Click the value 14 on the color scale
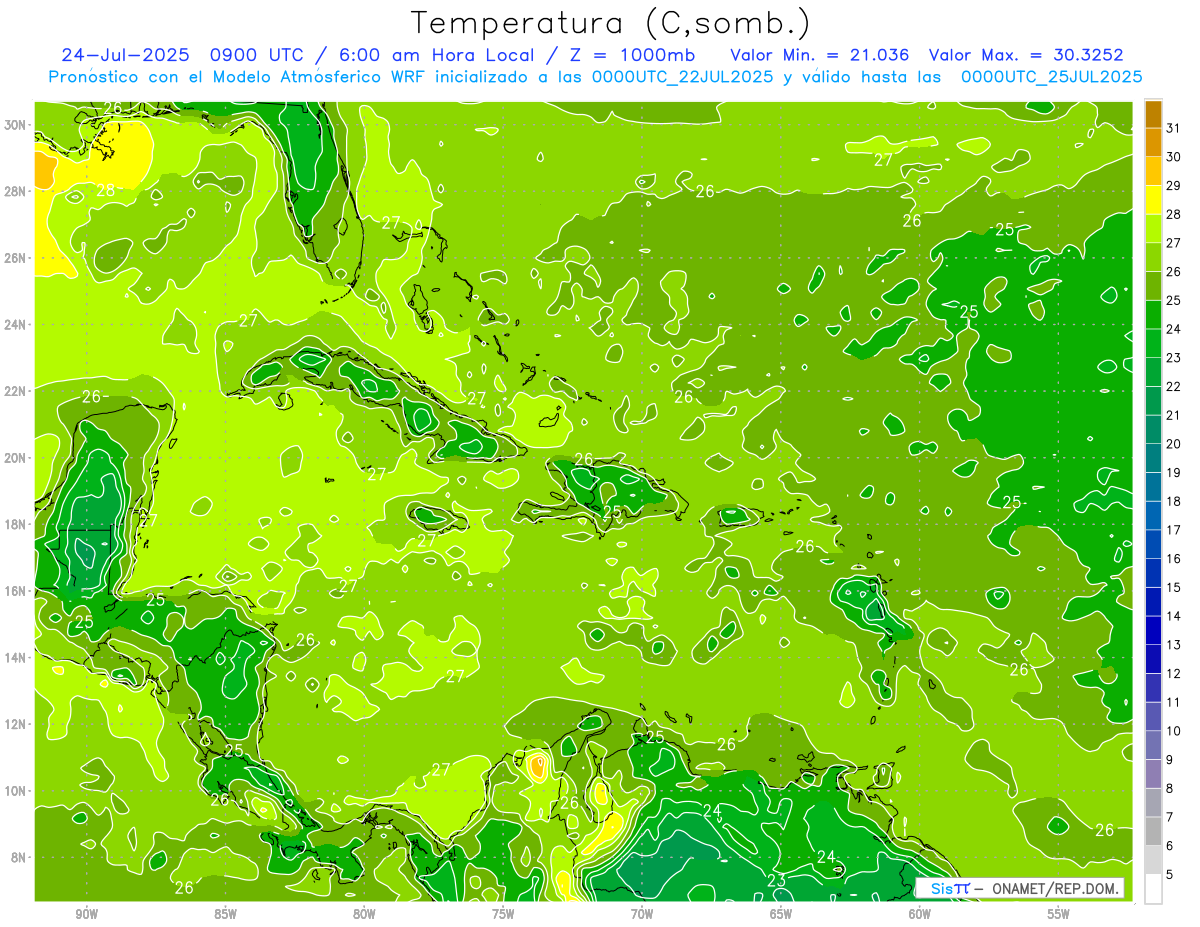Image resolution: width=1200 pixels, height=927 pixels. [1174, 617]
